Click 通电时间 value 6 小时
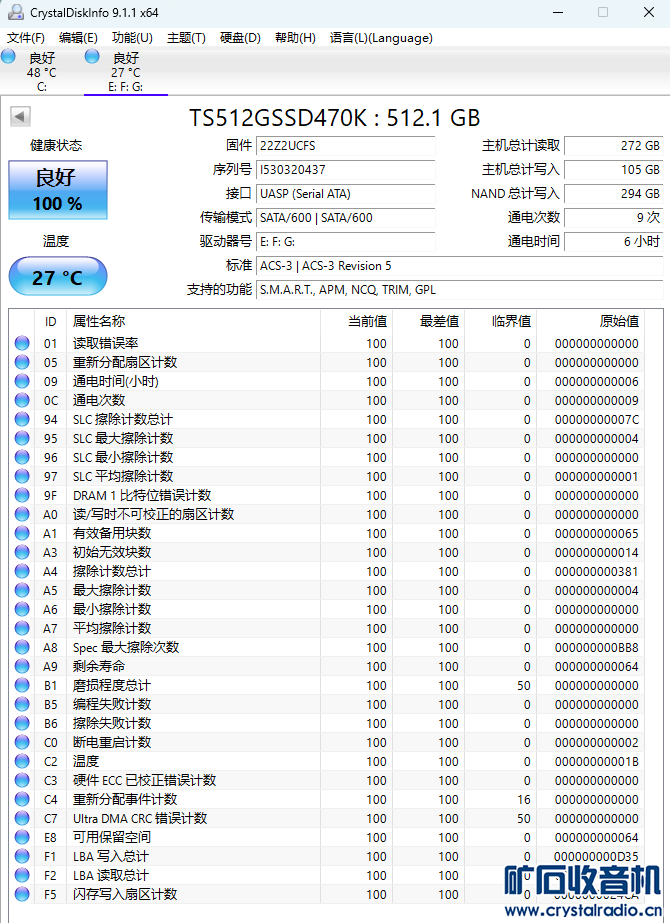Viewport: 670px width, 923px height. 613,242
